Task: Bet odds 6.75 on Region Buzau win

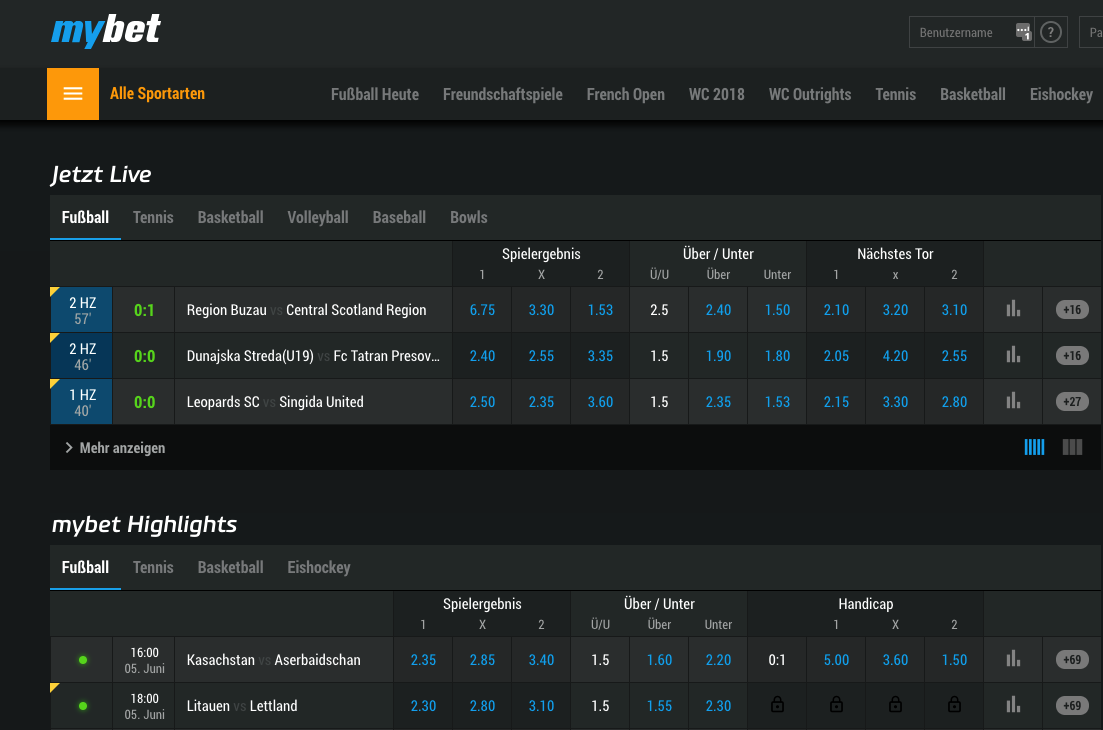Action: (x=483, y=309)
